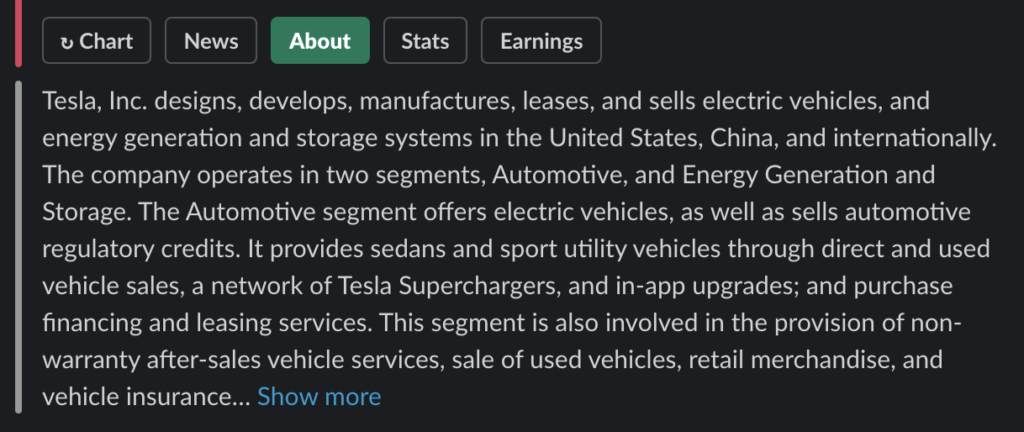This screenshot has width=1024, height=432.
Task: Expand description with Show more link
Action: pyautogui.click(x=319, y=397)
